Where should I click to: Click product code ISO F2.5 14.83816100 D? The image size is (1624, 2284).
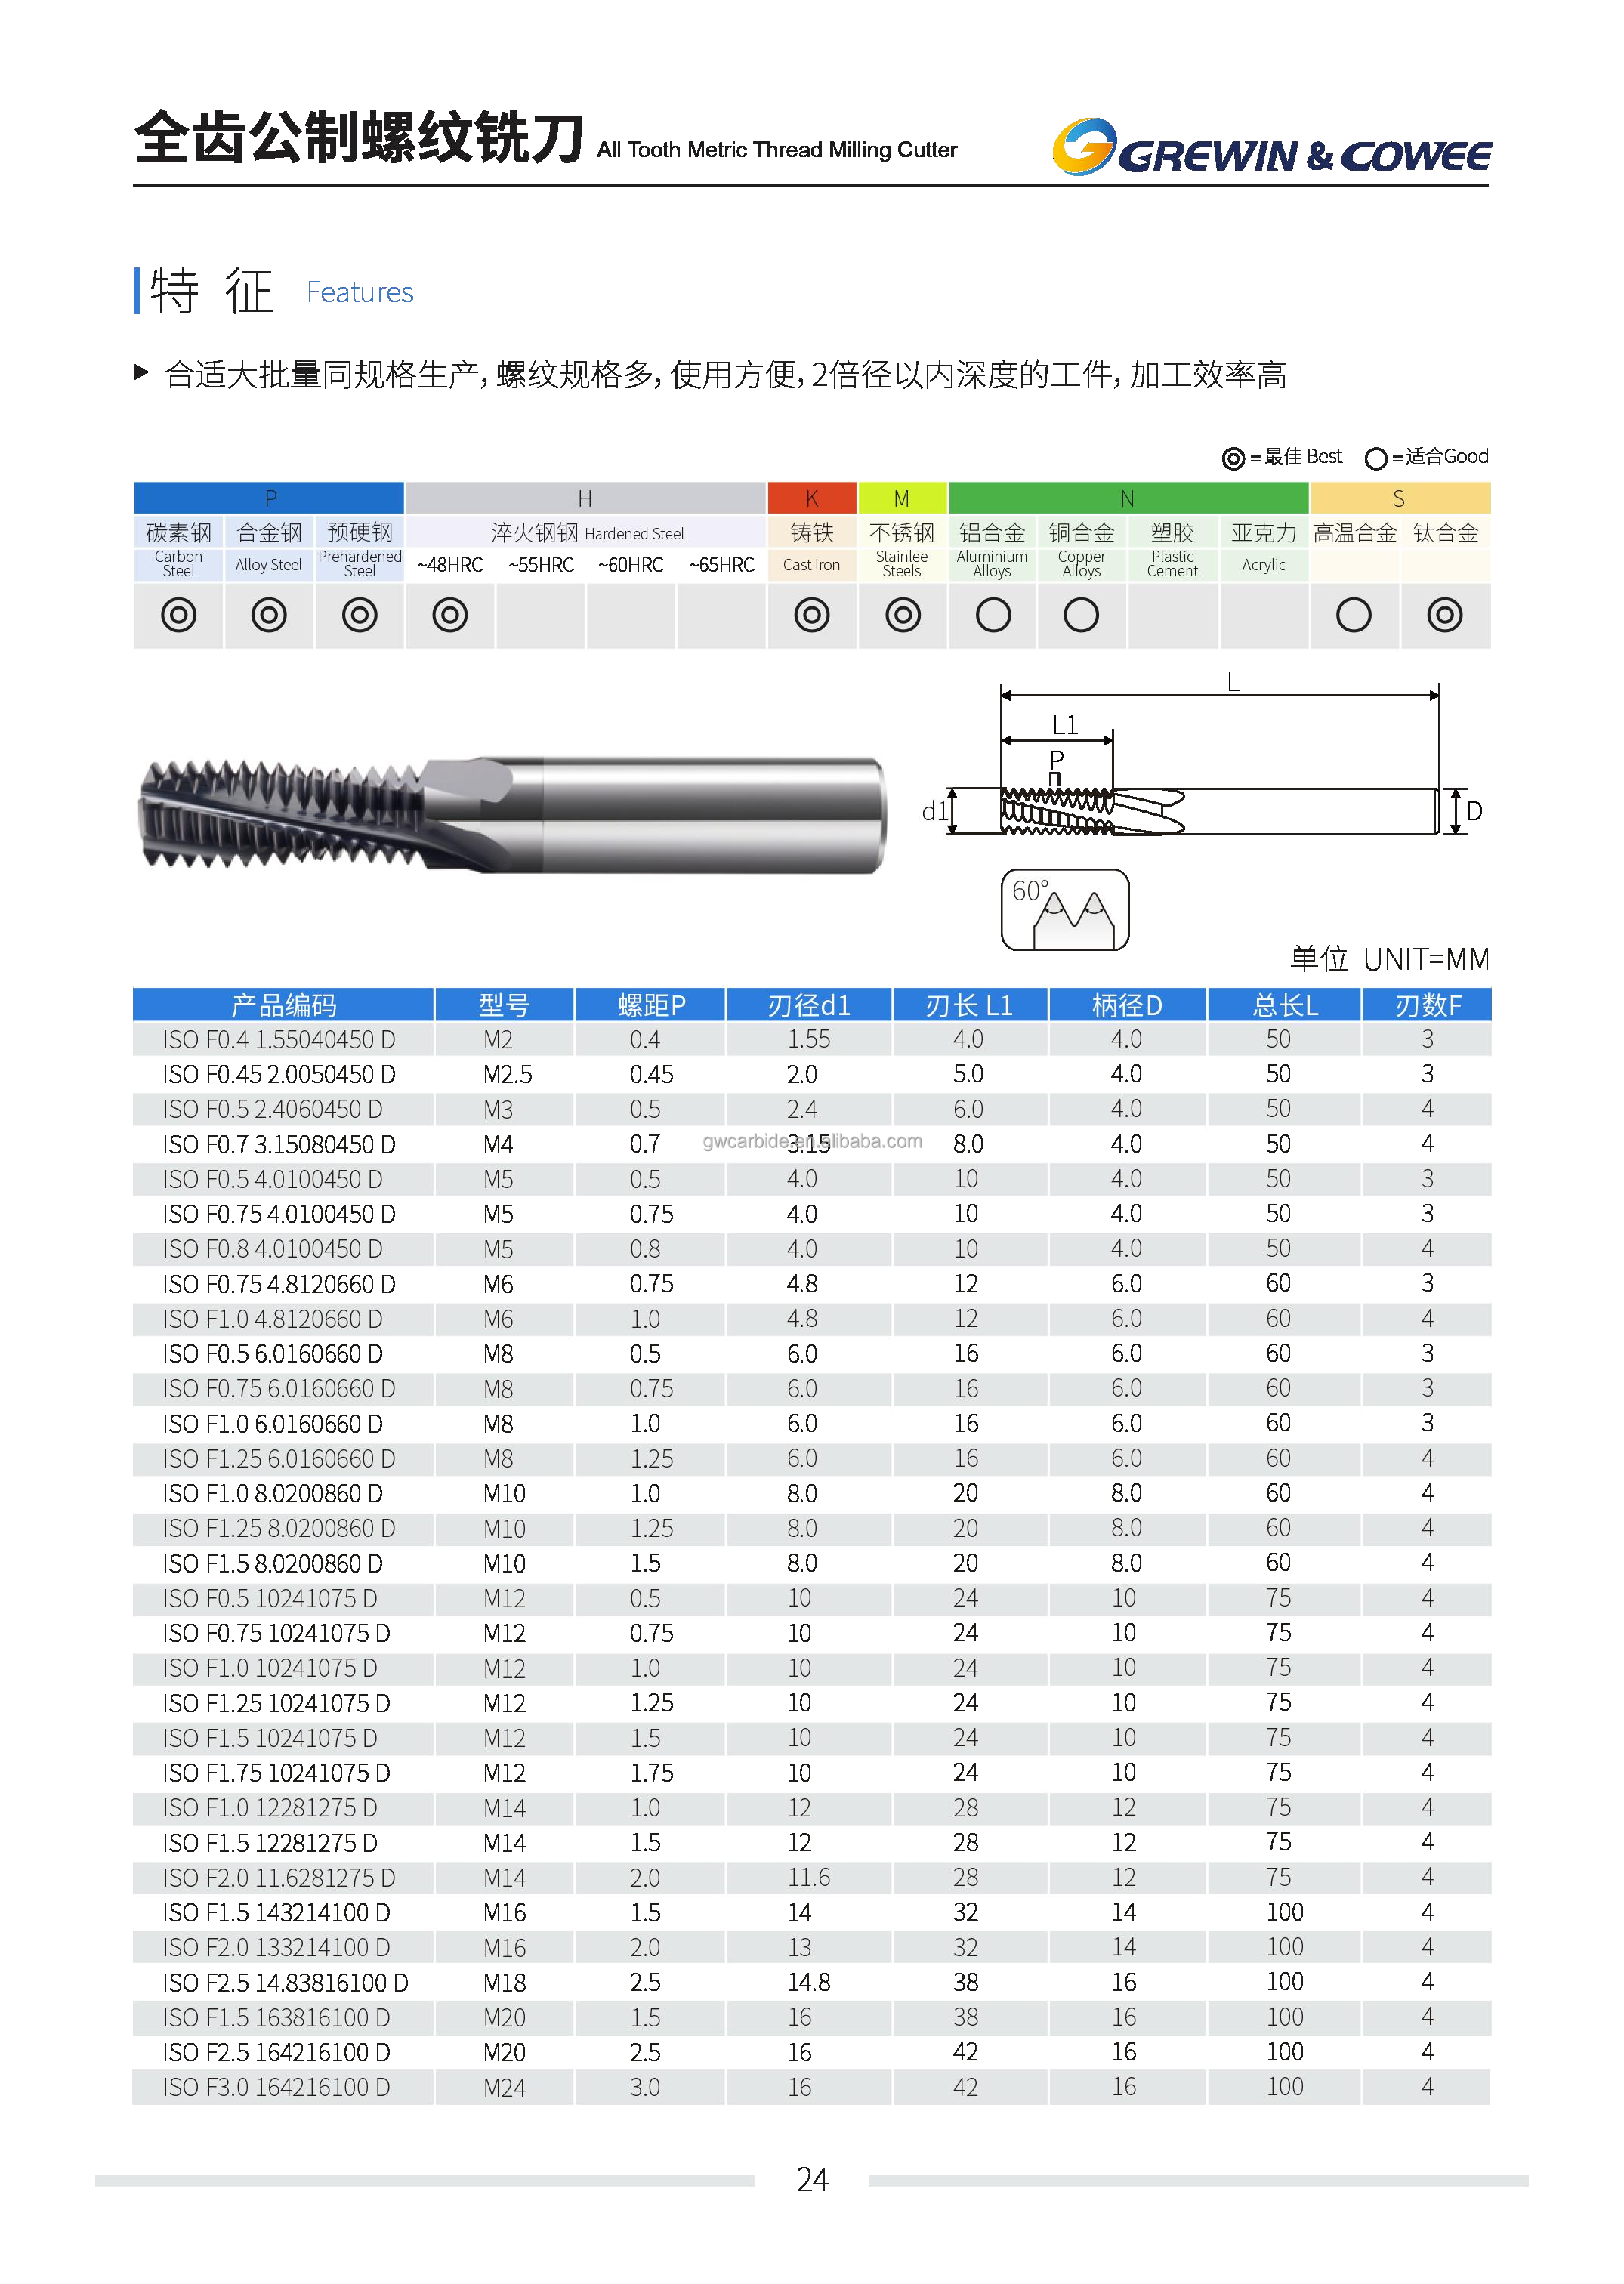(286, 1983)
